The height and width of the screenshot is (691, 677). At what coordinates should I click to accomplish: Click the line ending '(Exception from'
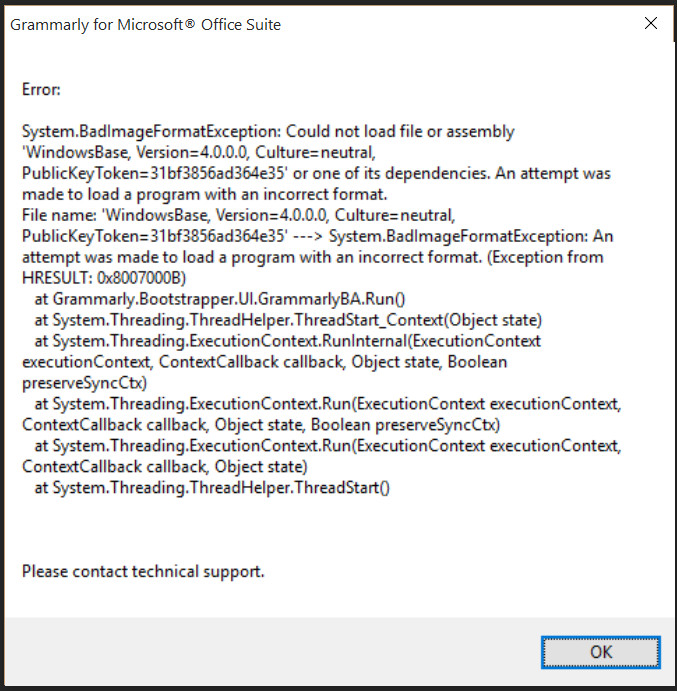pos(312,257)
